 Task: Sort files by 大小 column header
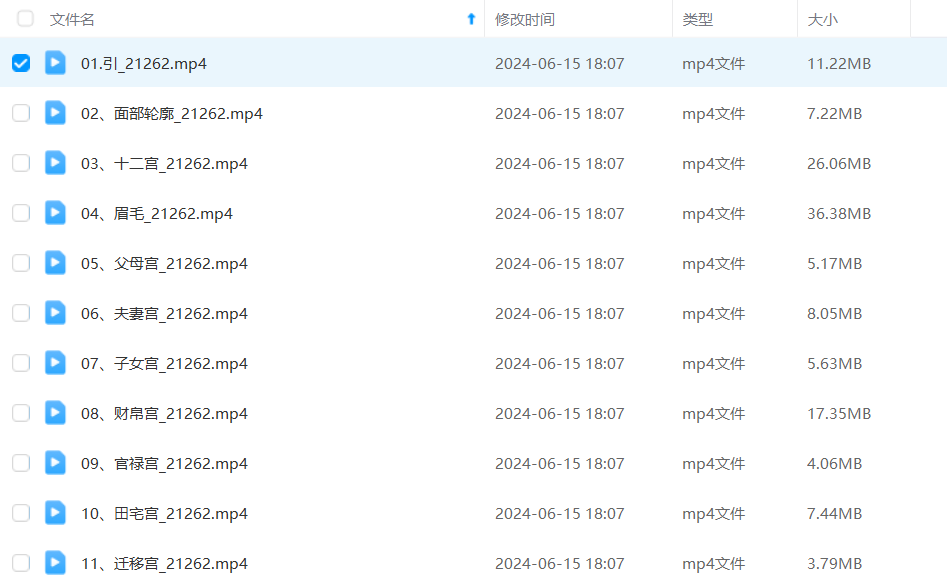click(x=822, y=19)
